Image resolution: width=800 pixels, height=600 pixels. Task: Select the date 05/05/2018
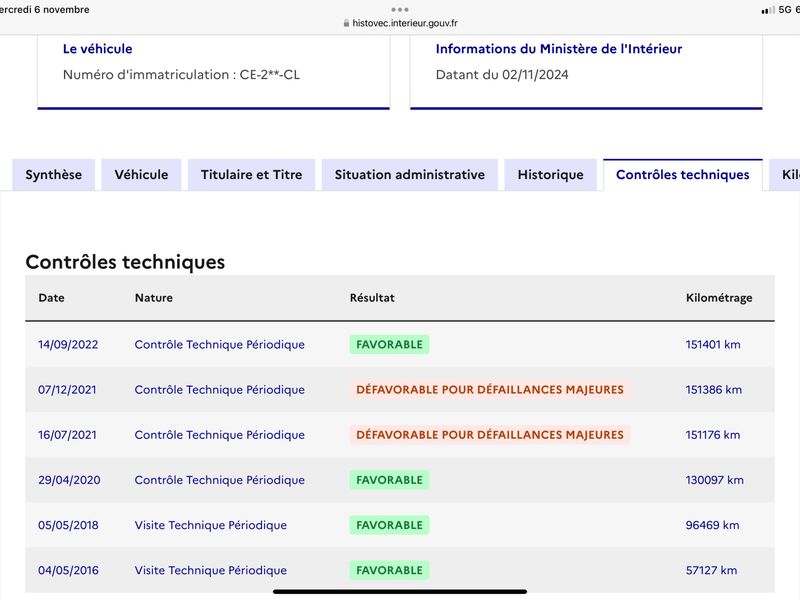coord(68,525)
